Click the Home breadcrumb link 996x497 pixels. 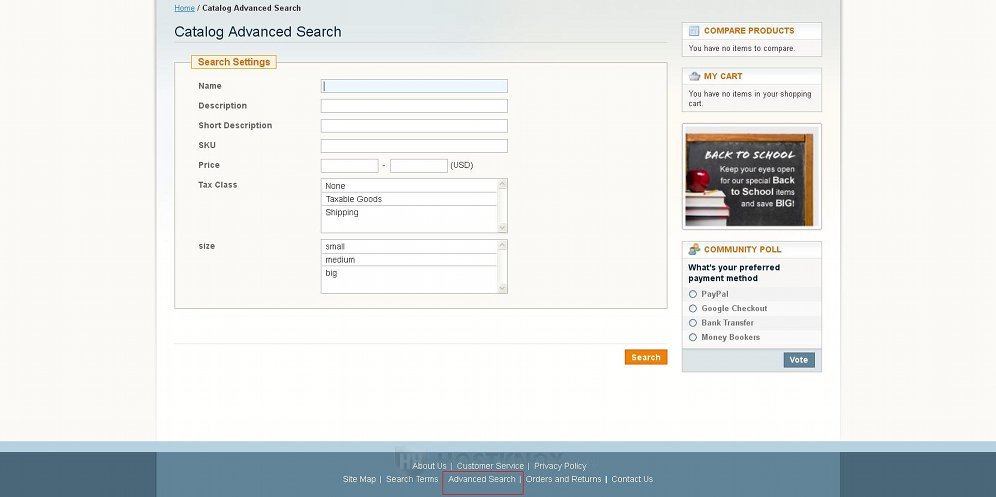[x=184, y=8]
